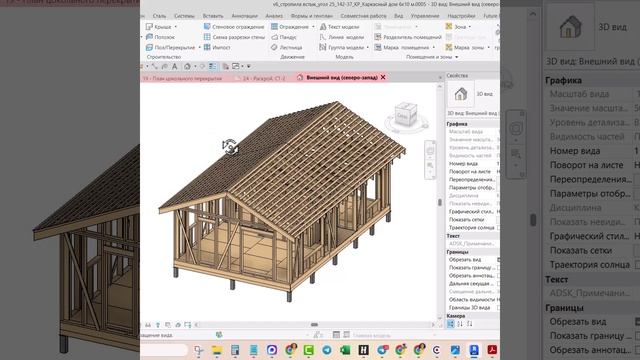Expand the Марка зоны dropdown arrow
640x360 pixels.
tap(489, 48)
